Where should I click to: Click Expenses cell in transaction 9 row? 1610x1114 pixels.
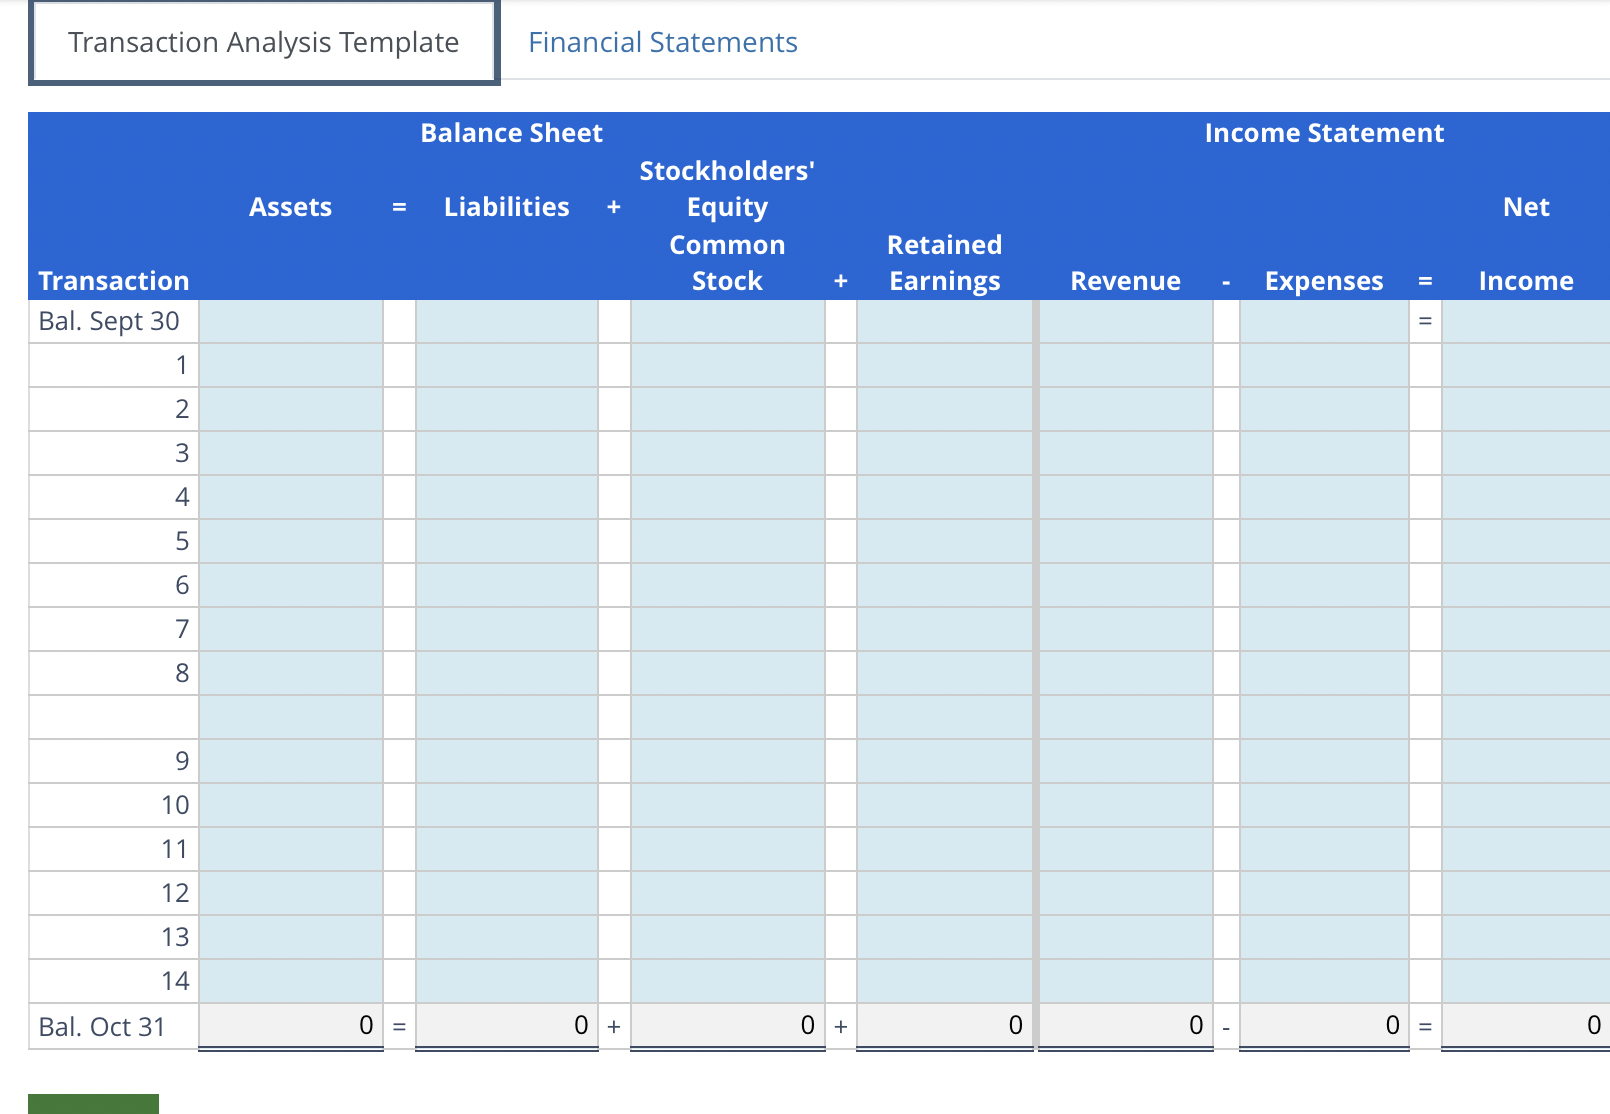pos(1325,761)
